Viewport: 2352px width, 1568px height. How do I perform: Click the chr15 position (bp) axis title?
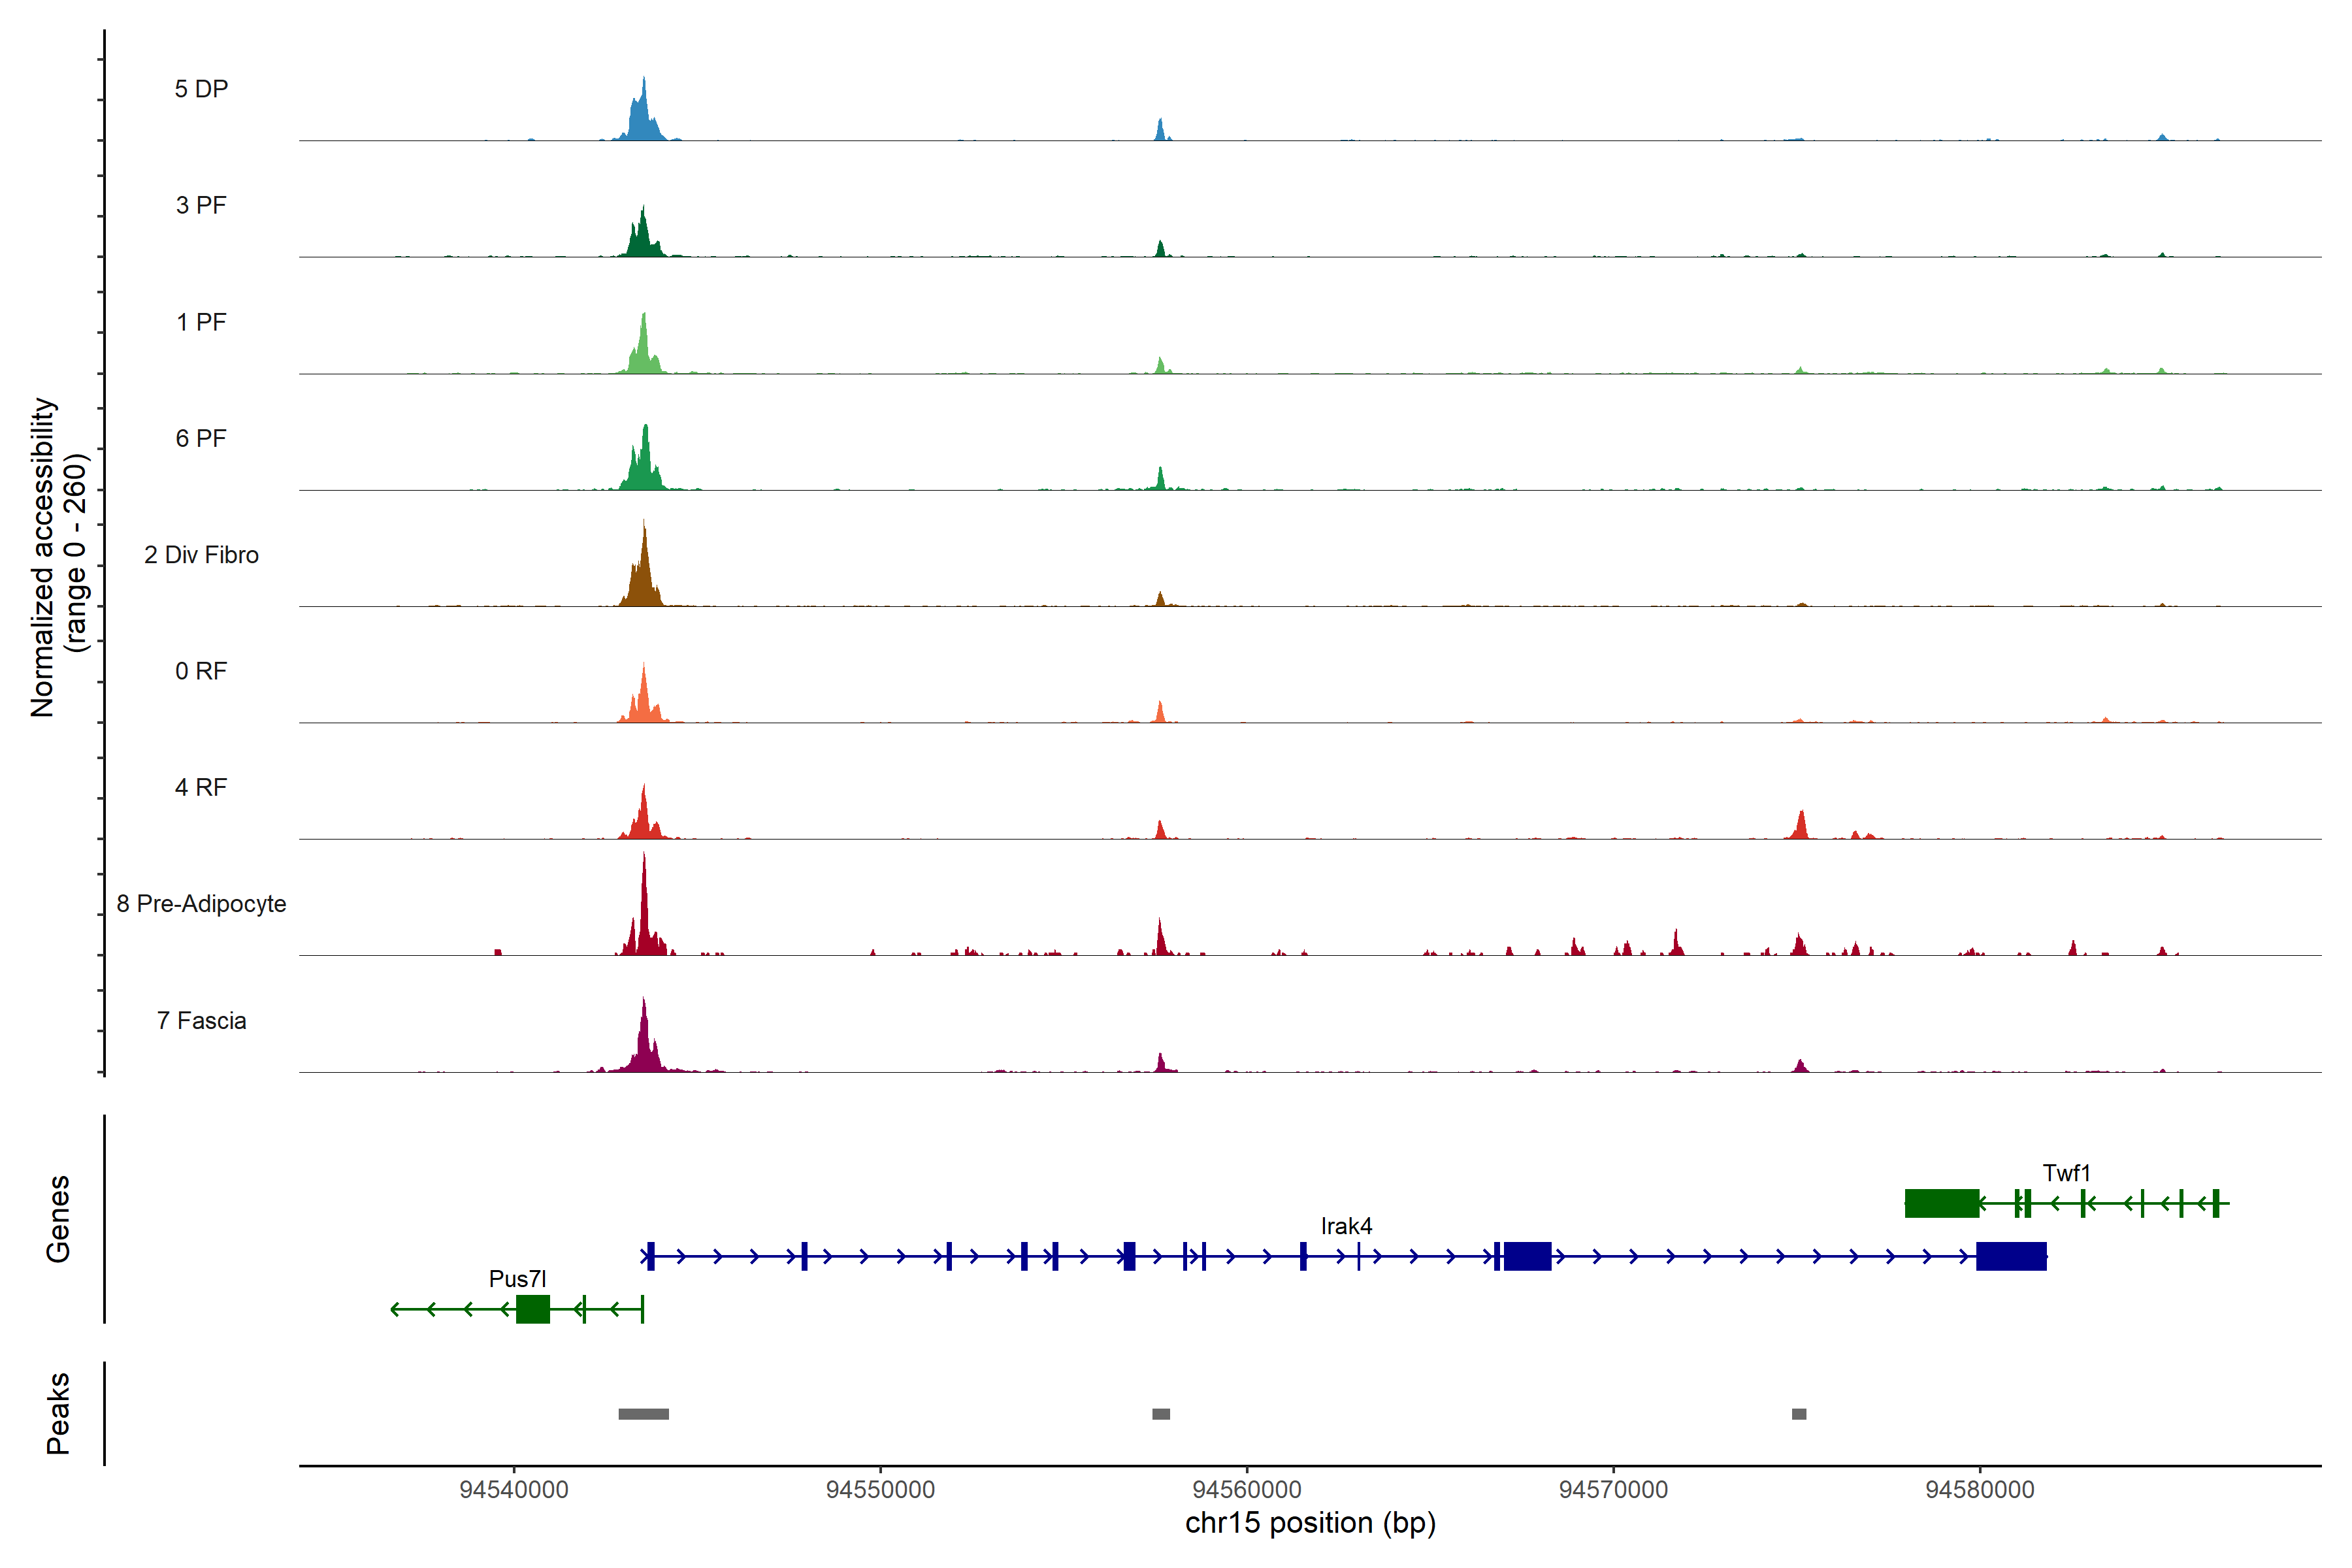pyautogui.click(x=1310, y=1523)
